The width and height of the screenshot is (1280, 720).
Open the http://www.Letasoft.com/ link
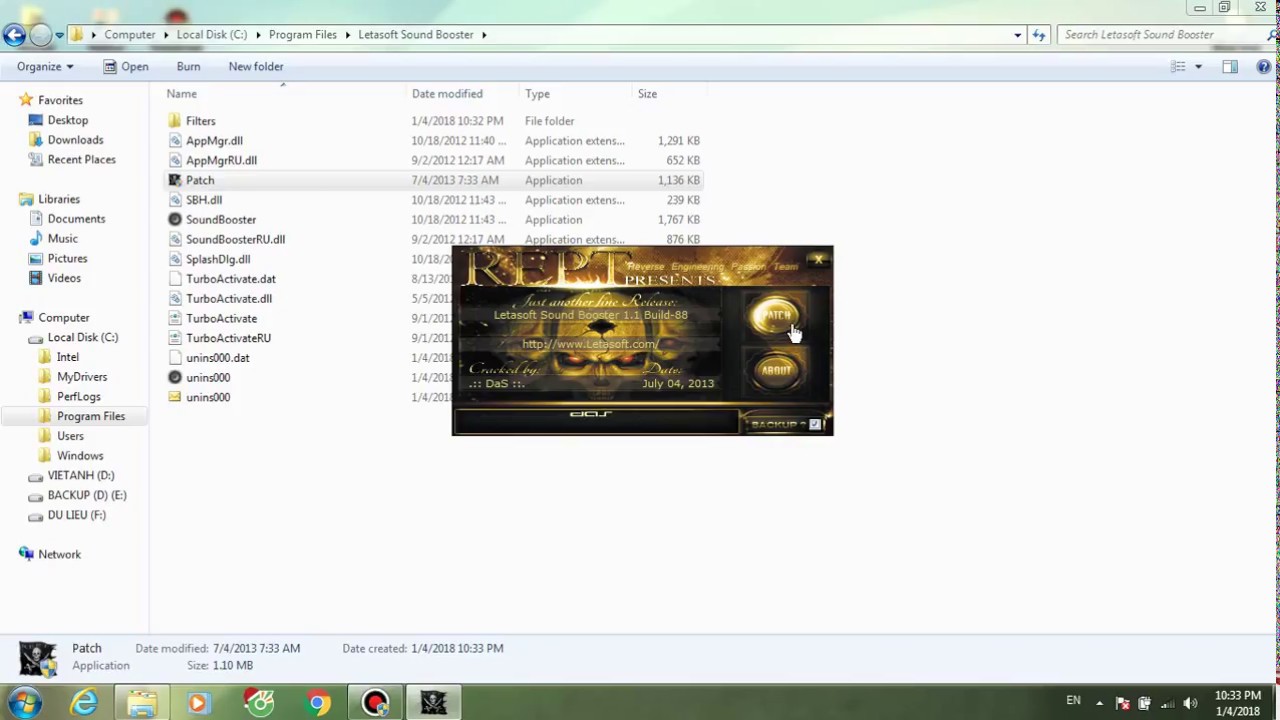(590, 344)
